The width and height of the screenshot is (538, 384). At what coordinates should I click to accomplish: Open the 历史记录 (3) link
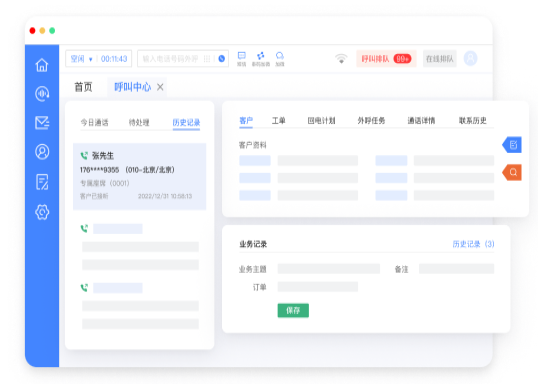[473, 244]
